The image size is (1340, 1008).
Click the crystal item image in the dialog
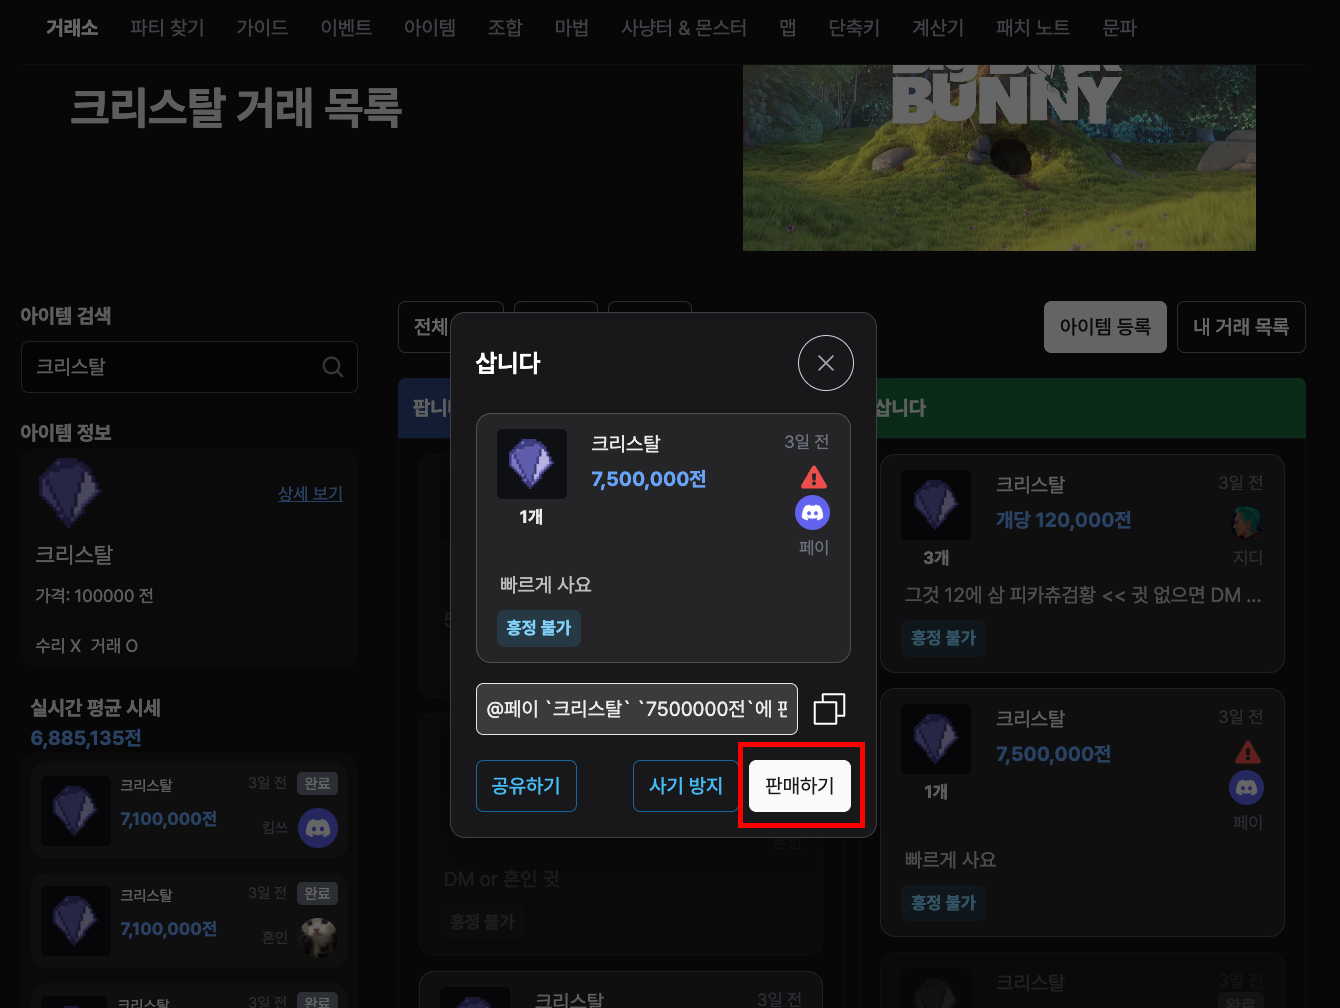[532, 464]
